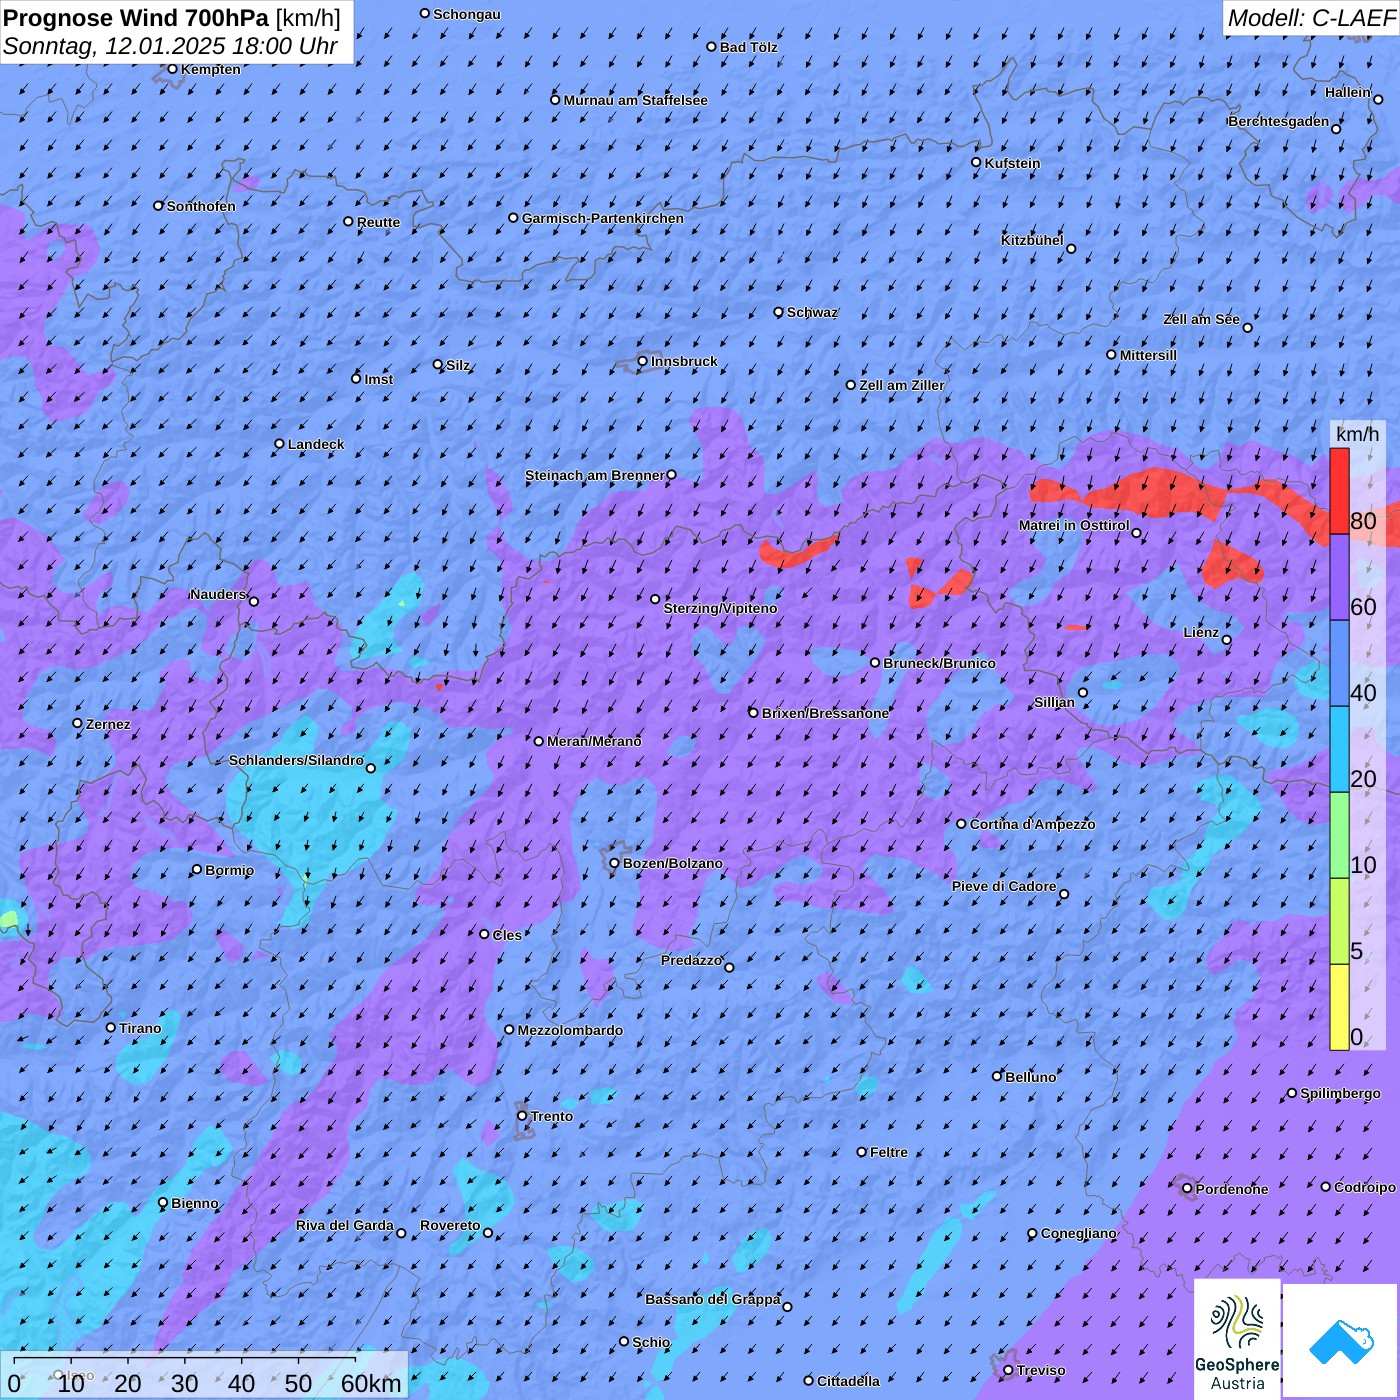Click the Bassano del Grappa label

[x=712, y=1299]
